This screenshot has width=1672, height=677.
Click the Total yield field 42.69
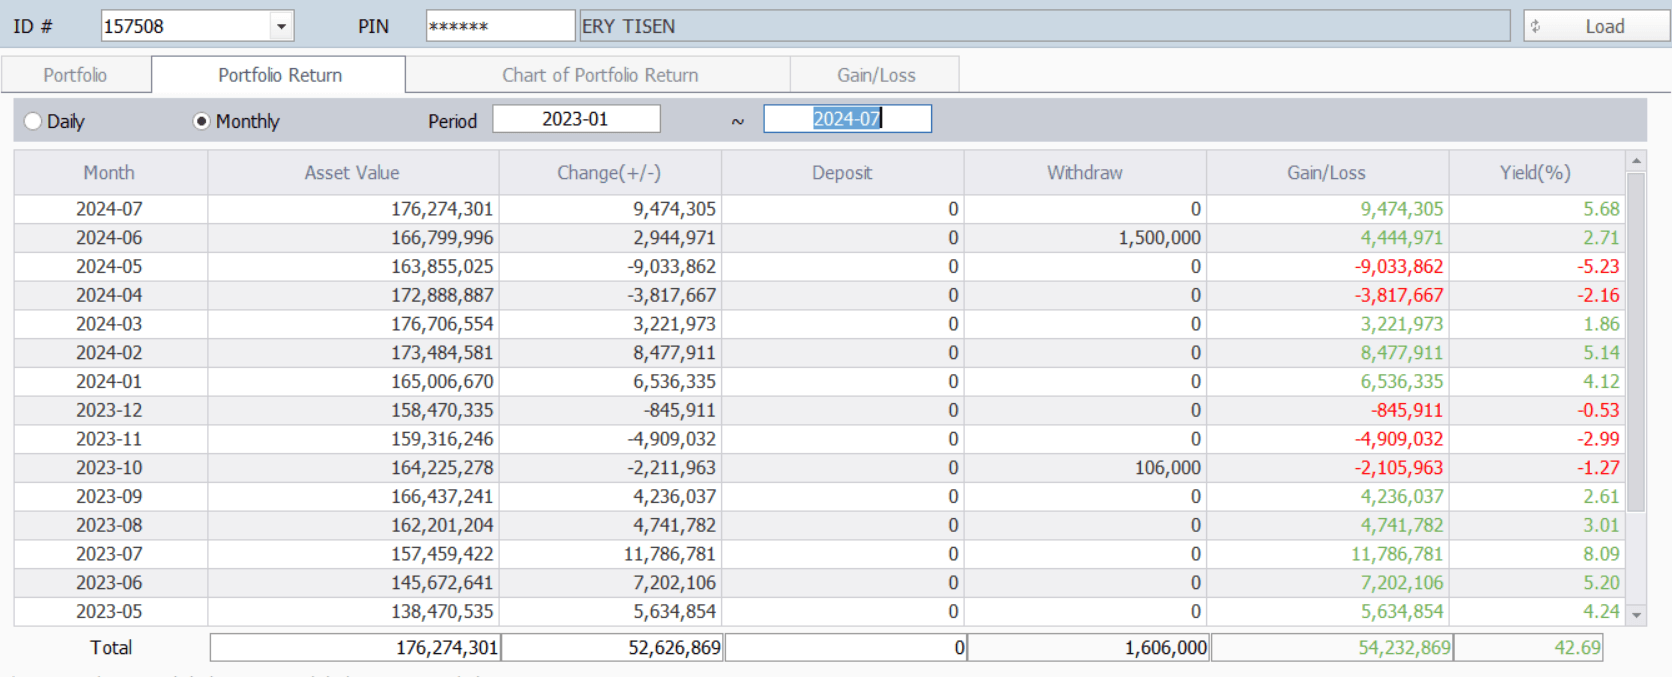click(x=1529, y=648)
